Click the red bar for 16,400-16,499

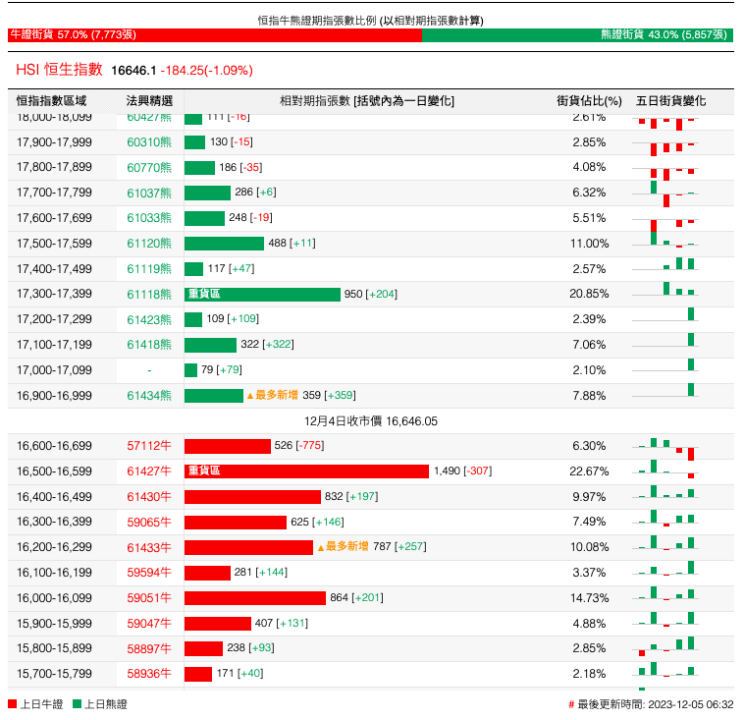point(253,497)
